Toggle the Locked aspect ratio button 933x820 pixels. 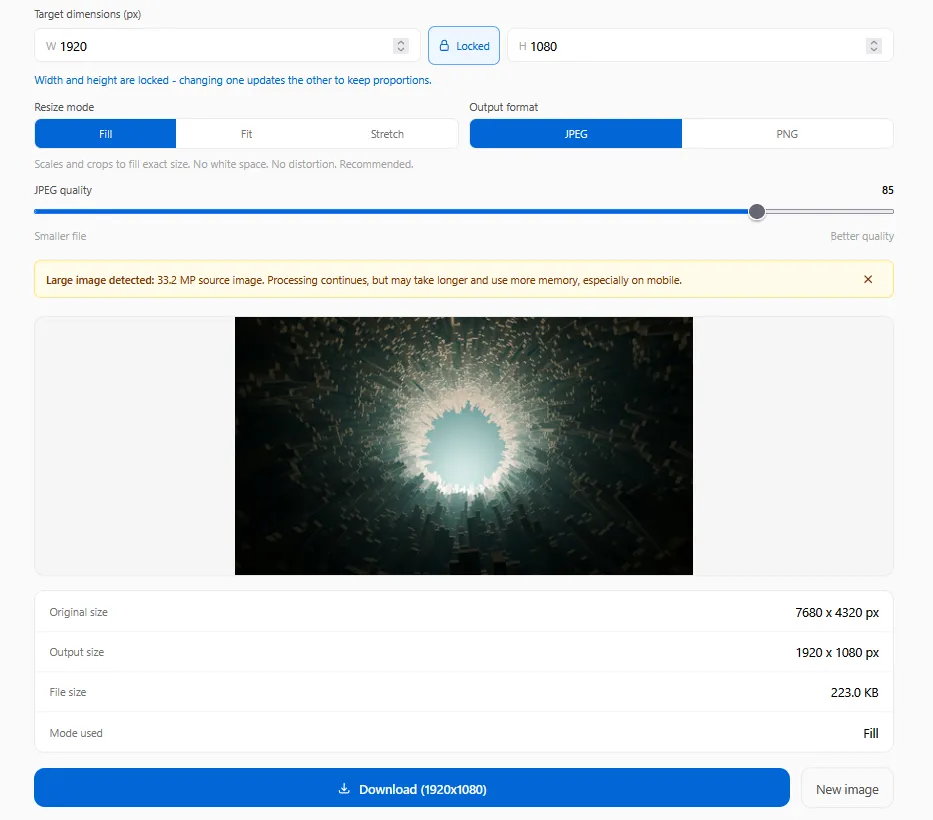click(x=464, y=46)
